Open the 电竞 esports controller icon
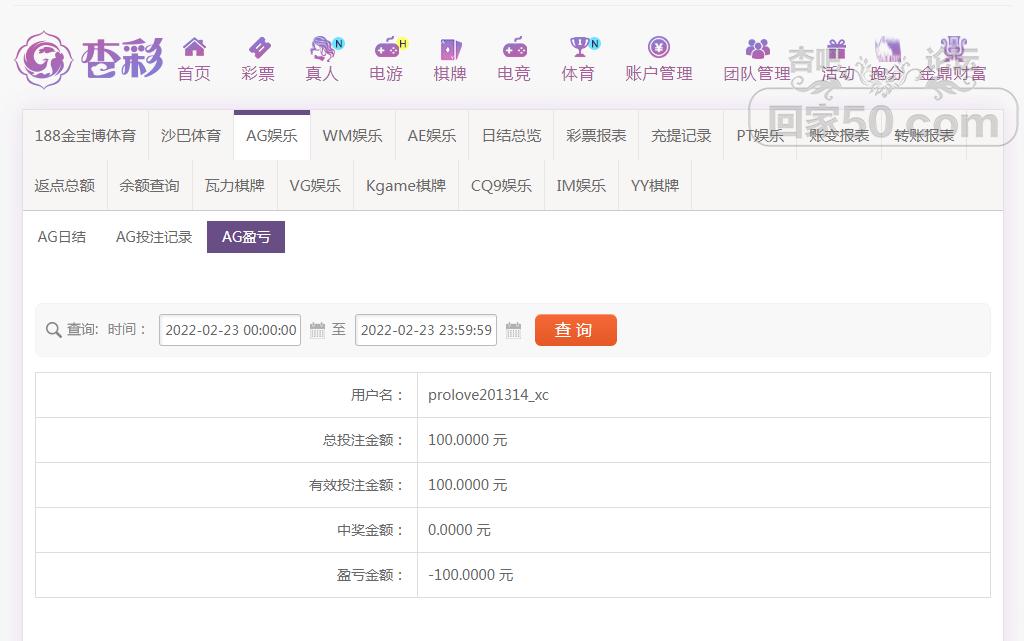The height and width of the screenshot is (641, 1024). tap(514, 48)
